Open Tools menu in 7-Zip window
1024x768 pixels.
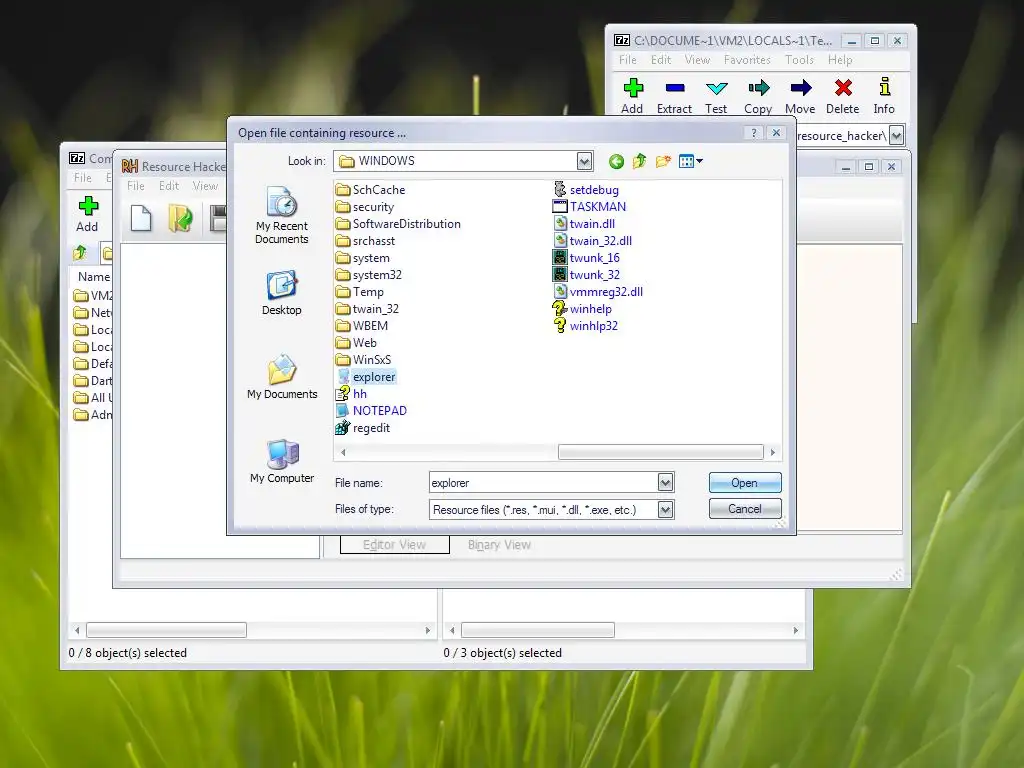(799, 60)
